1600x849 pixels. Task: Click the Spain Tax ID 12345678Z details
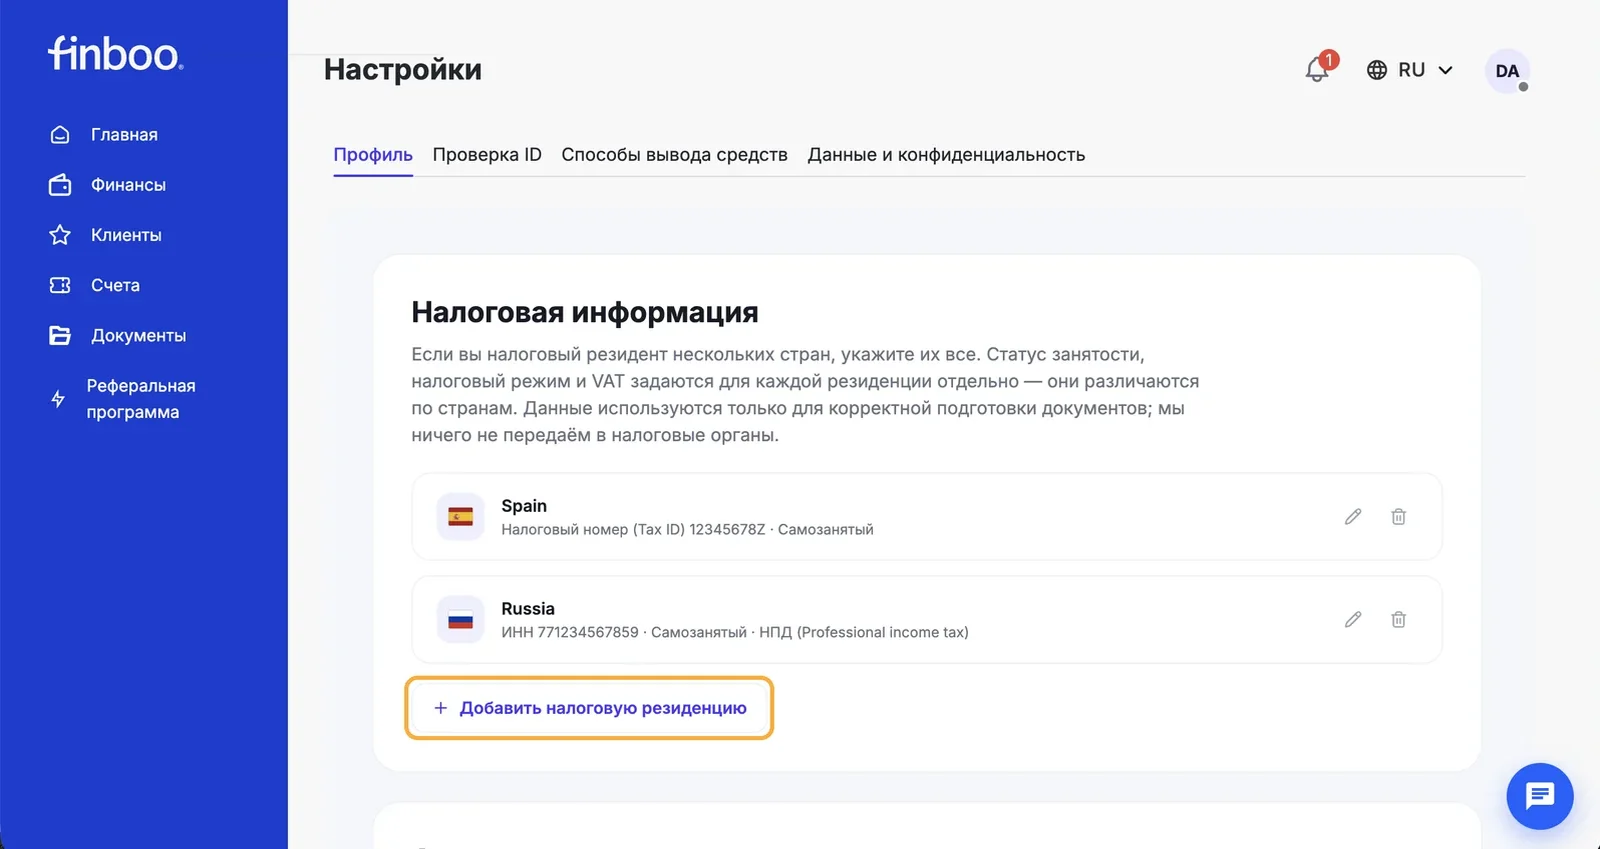coord(687,530)
